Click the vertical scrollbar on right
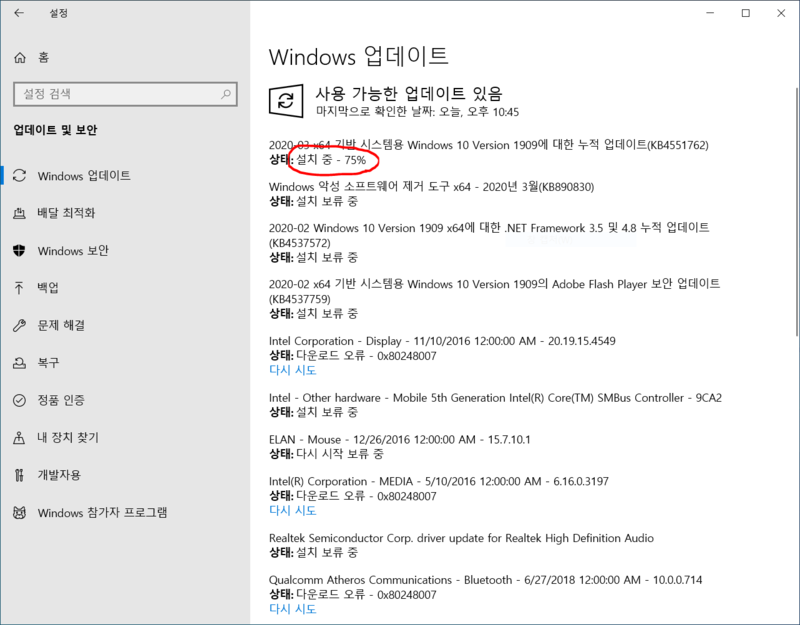This screenshot has height=625, width=800. point(796,212)
